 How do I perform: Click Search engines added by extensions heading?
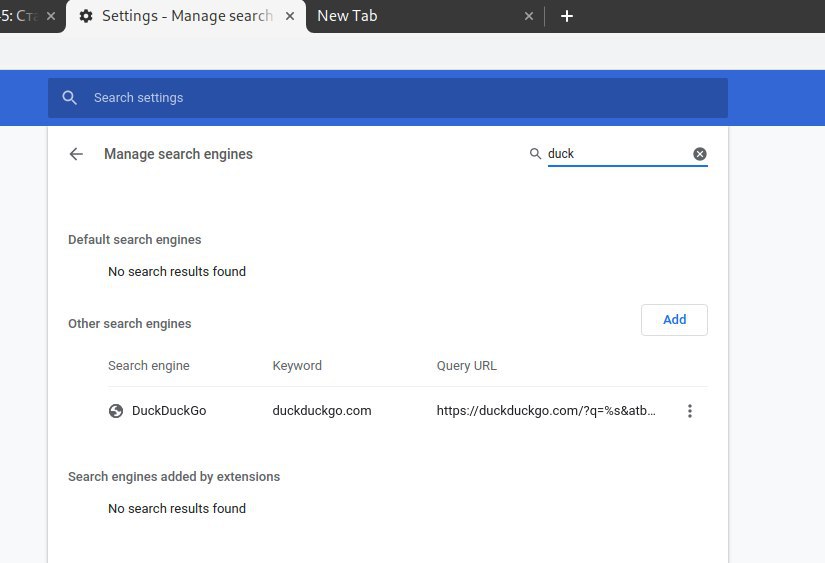[174, 477]
